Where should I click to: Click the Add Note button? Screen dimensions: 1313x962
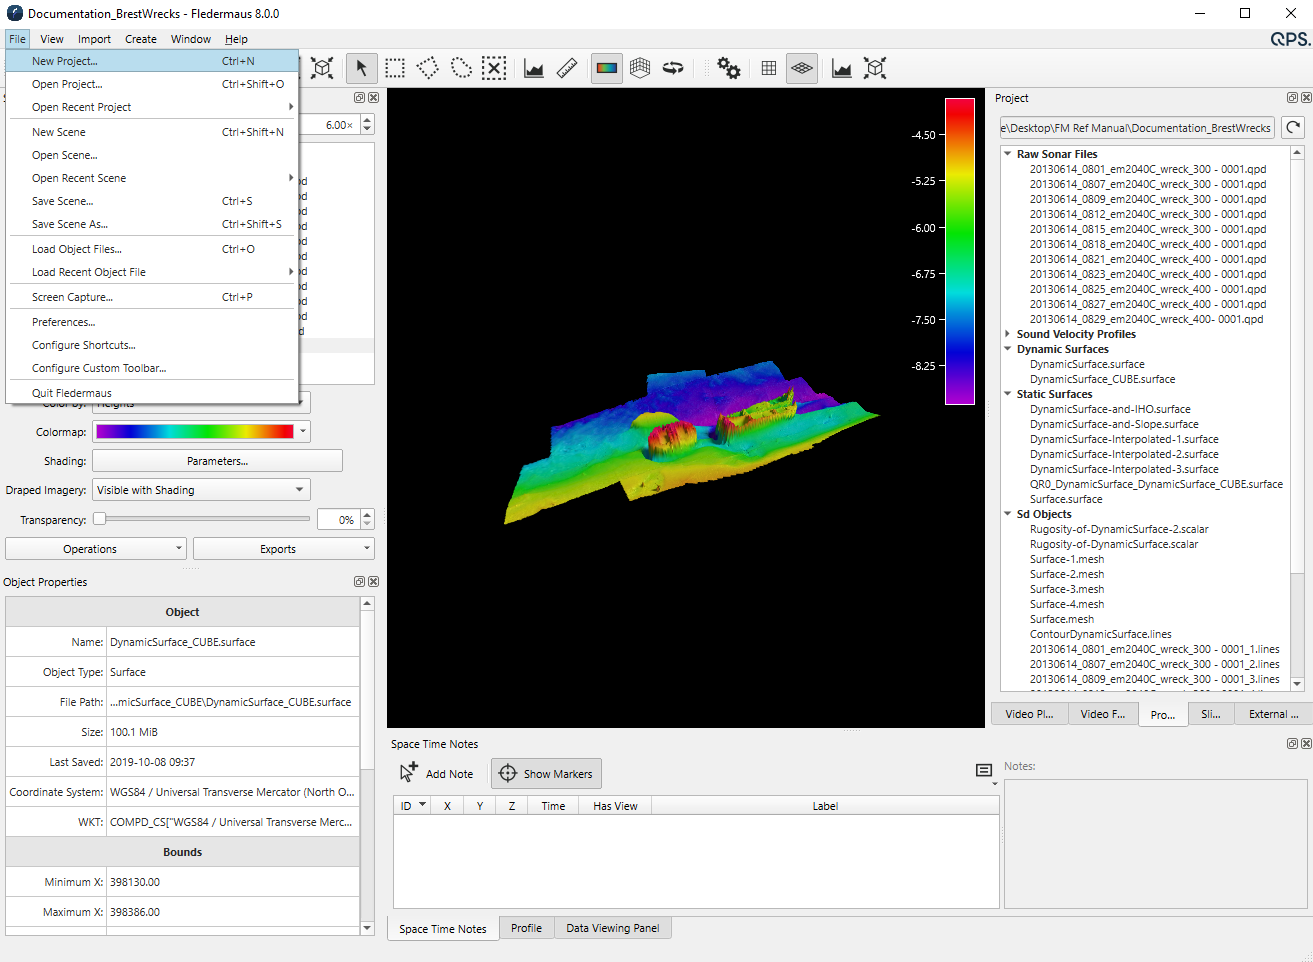(437, 774)
